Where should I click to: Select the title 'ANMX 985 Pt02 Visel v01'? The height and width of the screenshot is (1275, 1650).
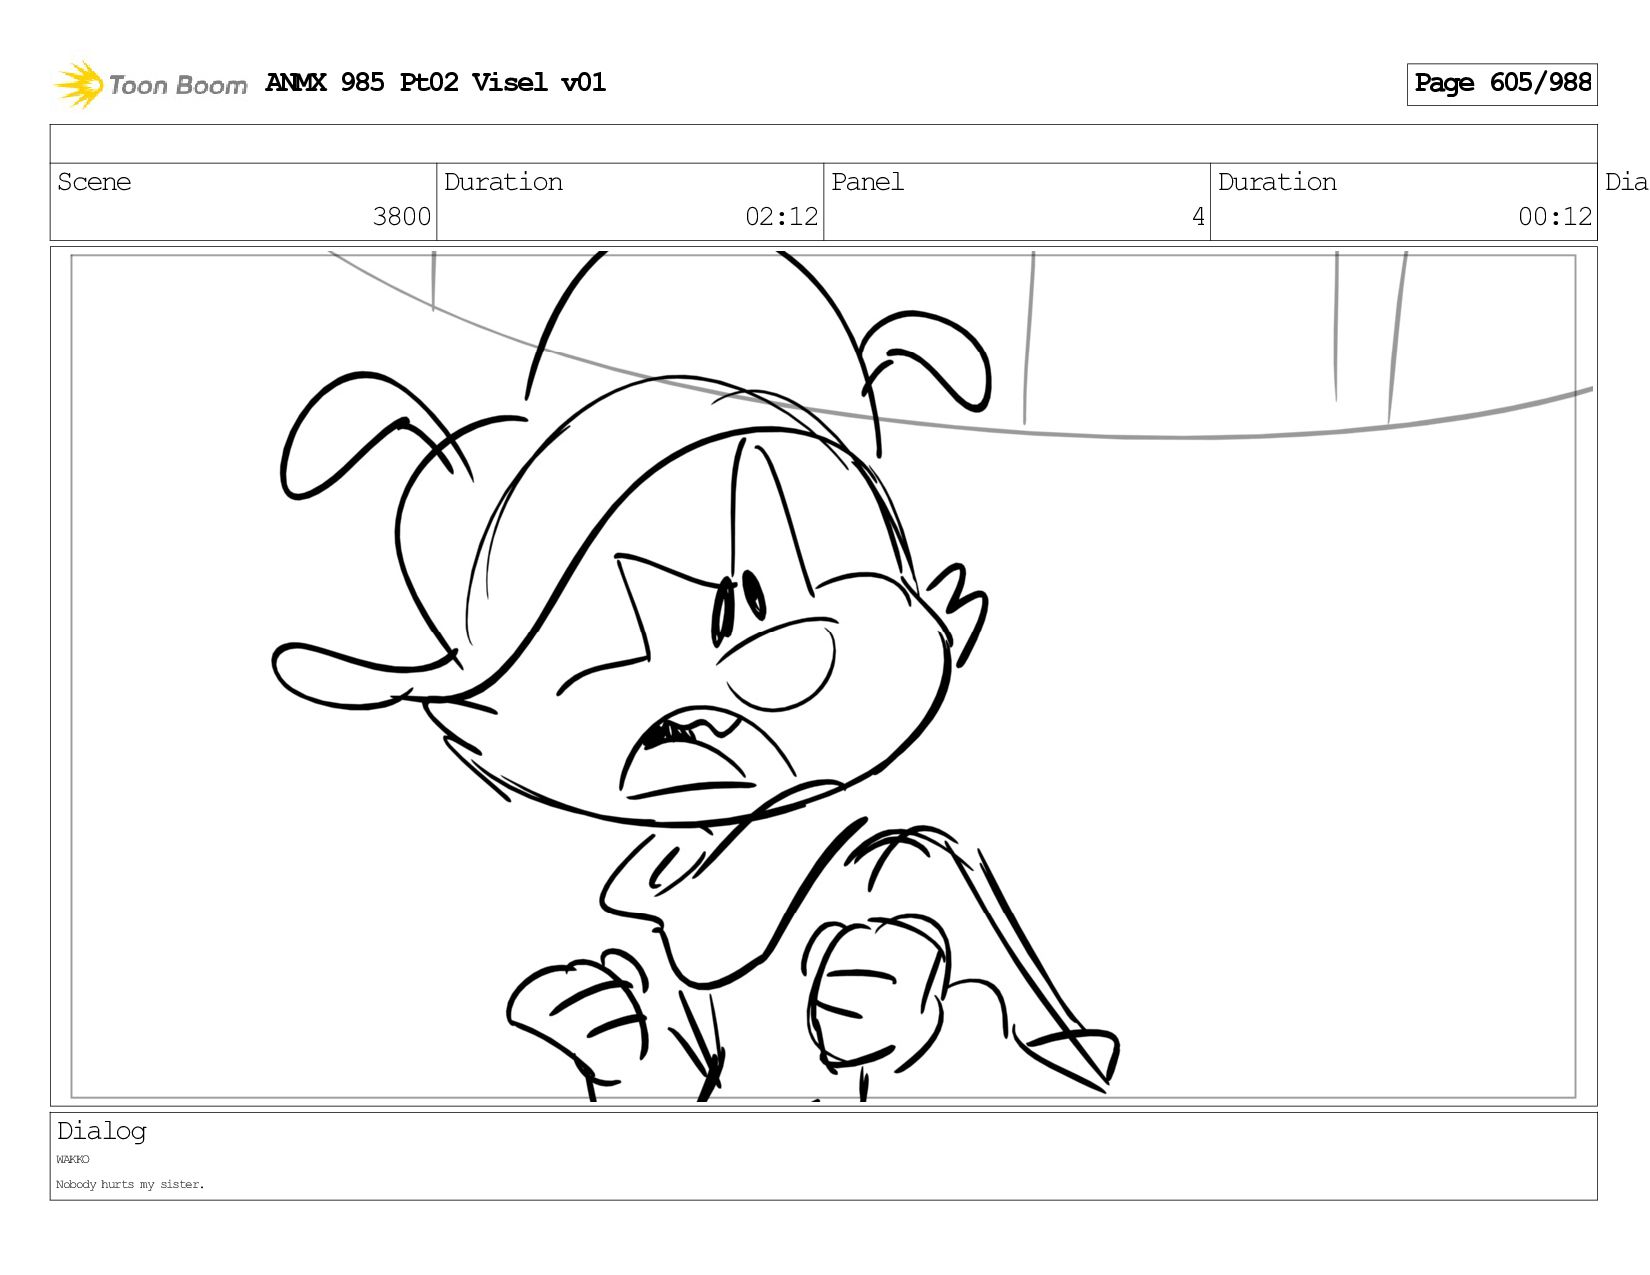(435, 82)
